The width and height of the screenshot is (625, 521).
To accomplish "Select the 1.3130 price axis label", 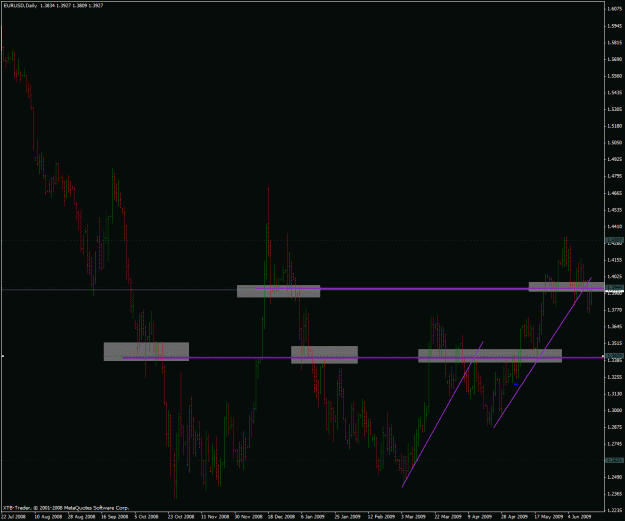I will coord(614,393).
